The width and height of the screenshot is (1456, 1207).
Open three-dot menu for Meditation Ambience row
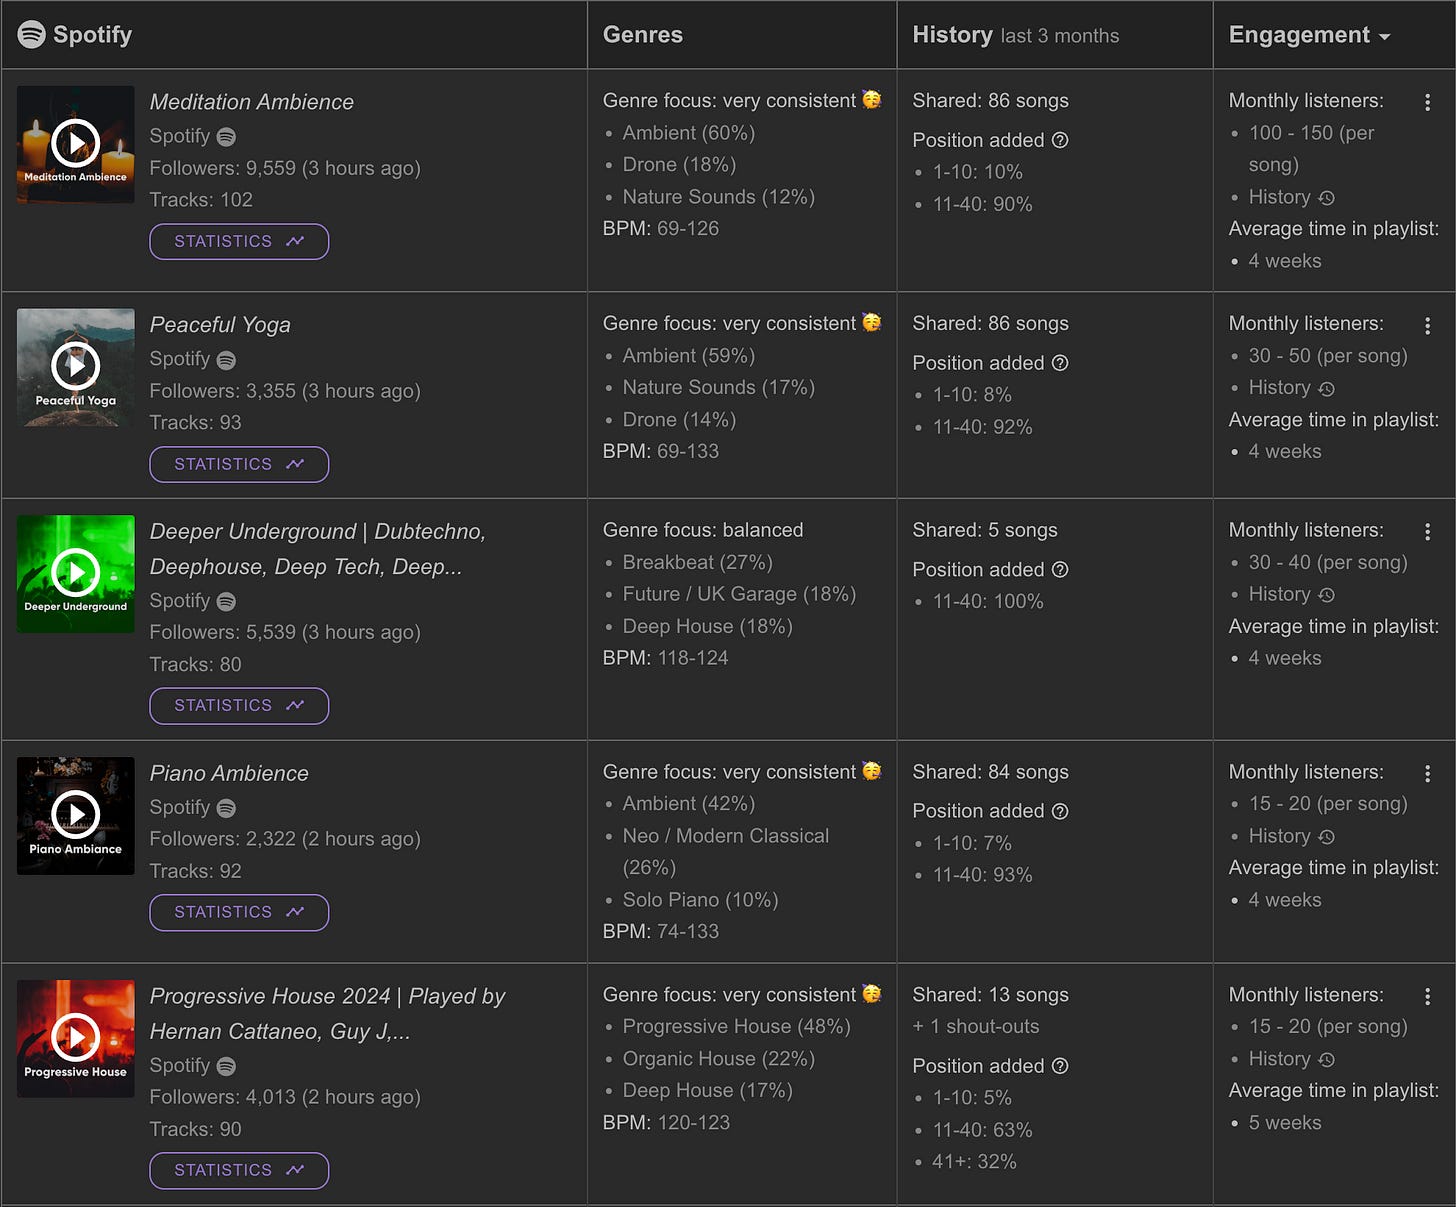pyautogui.click(x=1427, y=102)
